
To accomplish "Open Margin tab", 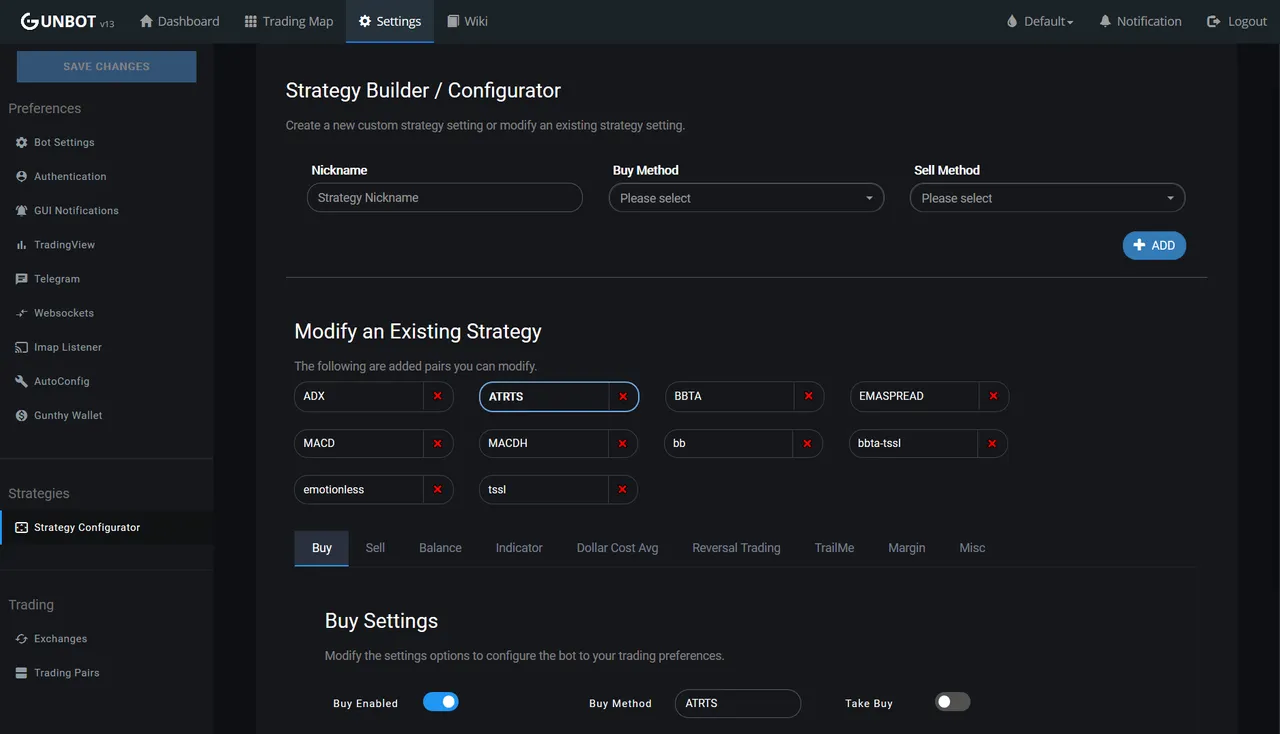I will (906, 548).
